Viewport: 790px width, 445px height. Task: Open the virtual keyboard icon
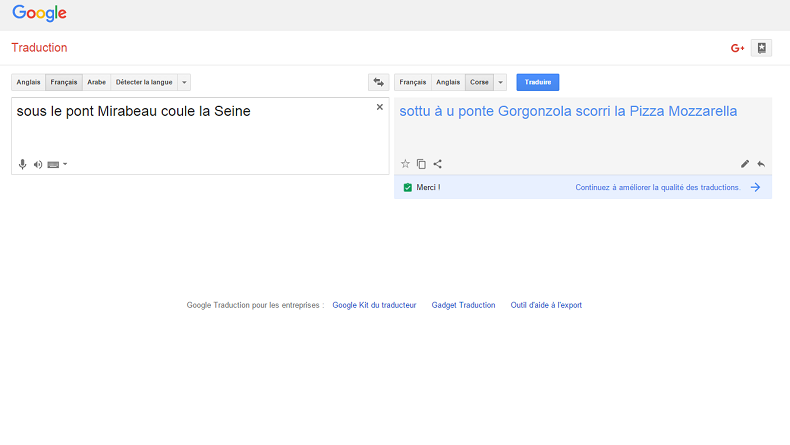(x=53, y=165)
